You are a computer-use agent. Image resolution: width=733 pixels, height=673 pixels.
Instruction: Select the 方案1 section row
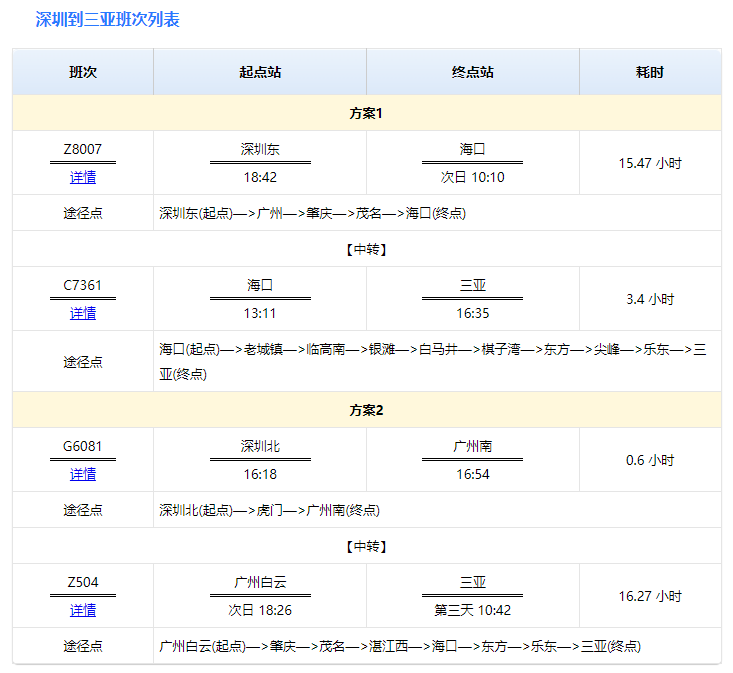(366, 113)
